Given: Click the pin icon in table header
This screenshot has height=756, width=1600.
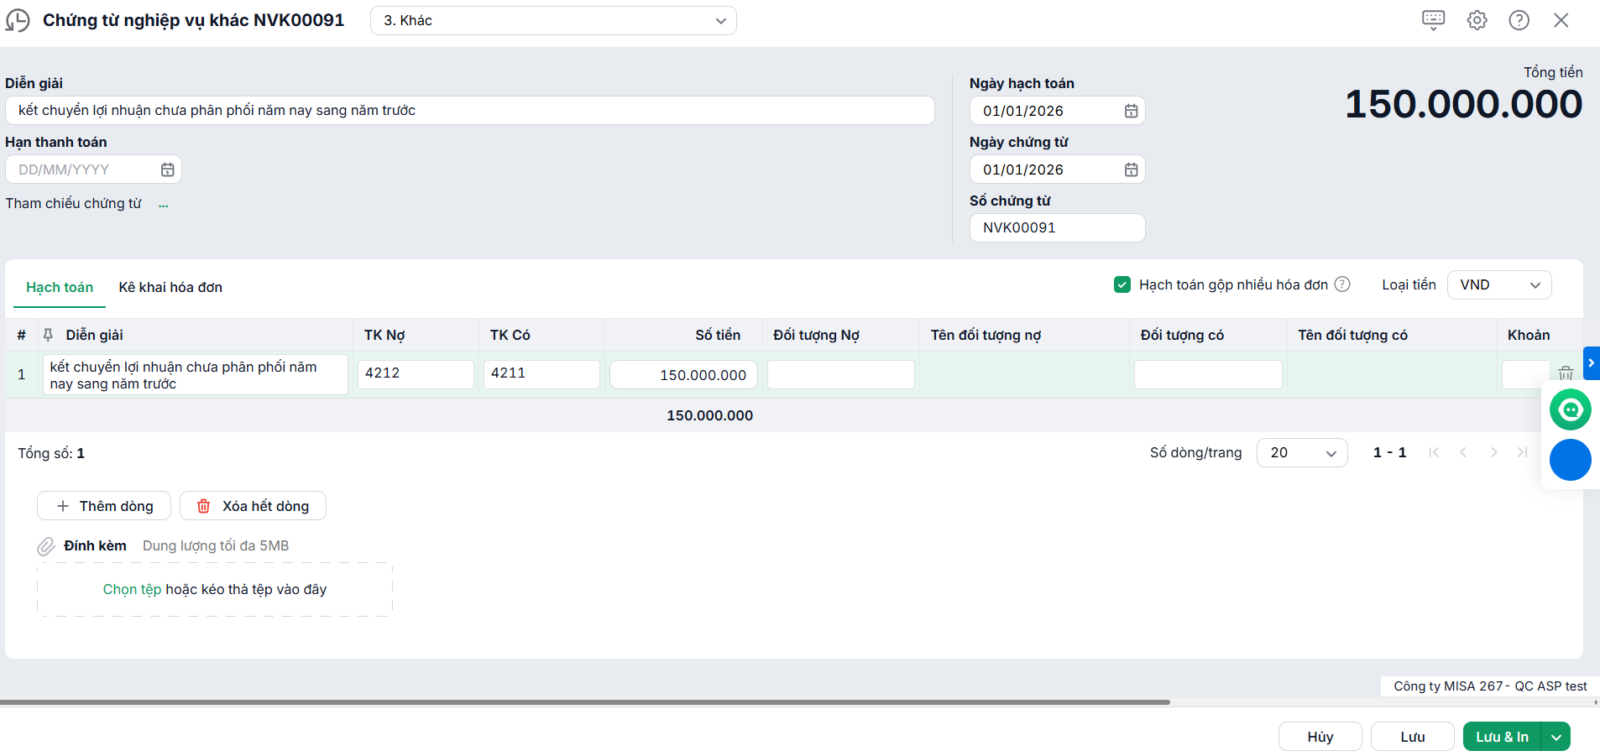Looking at the screenshot, I should point(48,335).
